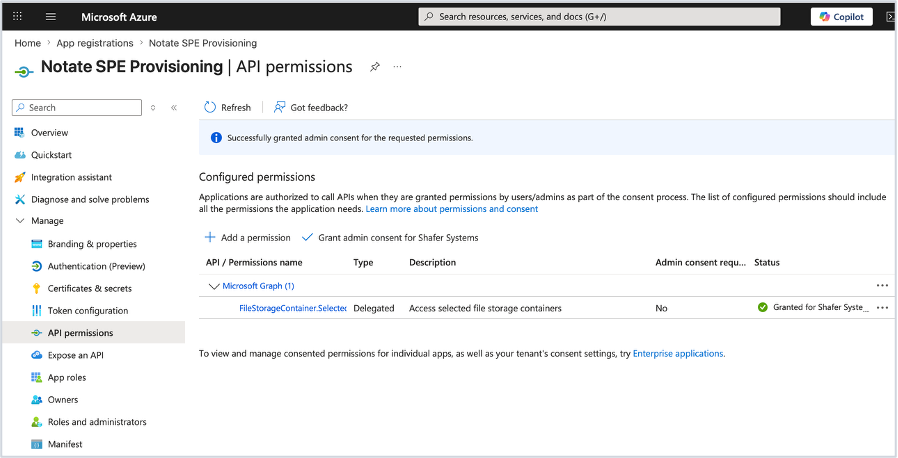Viewport: 898px width, 458px height.
Task: Click the search resources and services box
Action: (599, 17)
